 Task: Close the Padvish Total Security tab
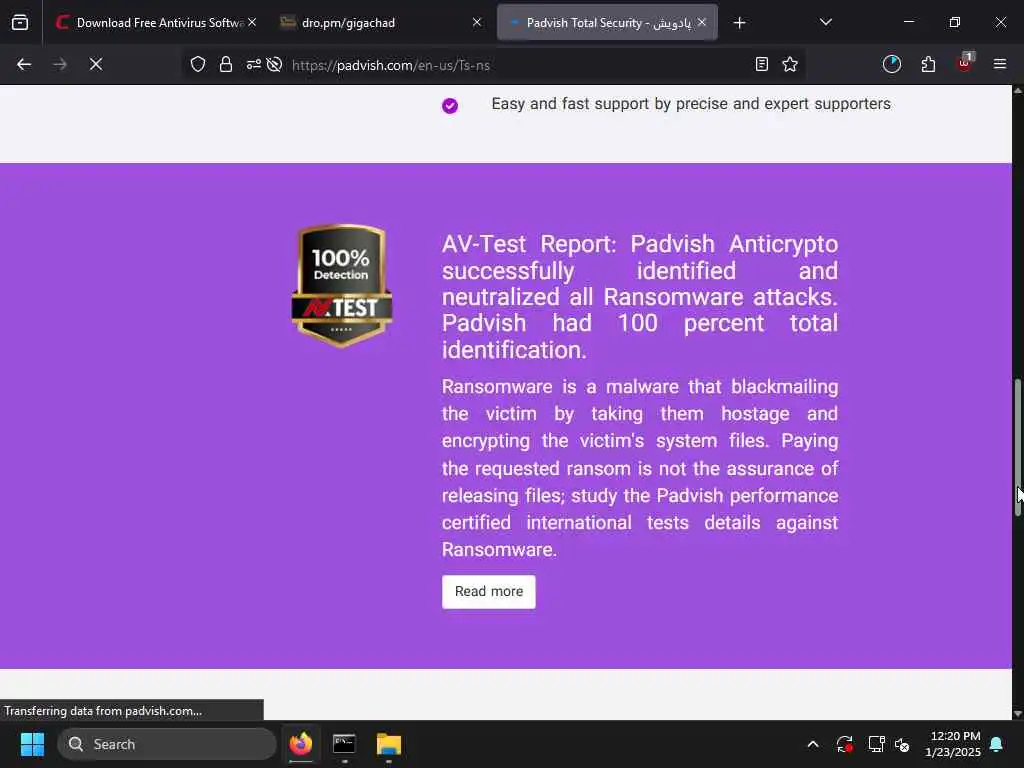(x=701, y=22)
